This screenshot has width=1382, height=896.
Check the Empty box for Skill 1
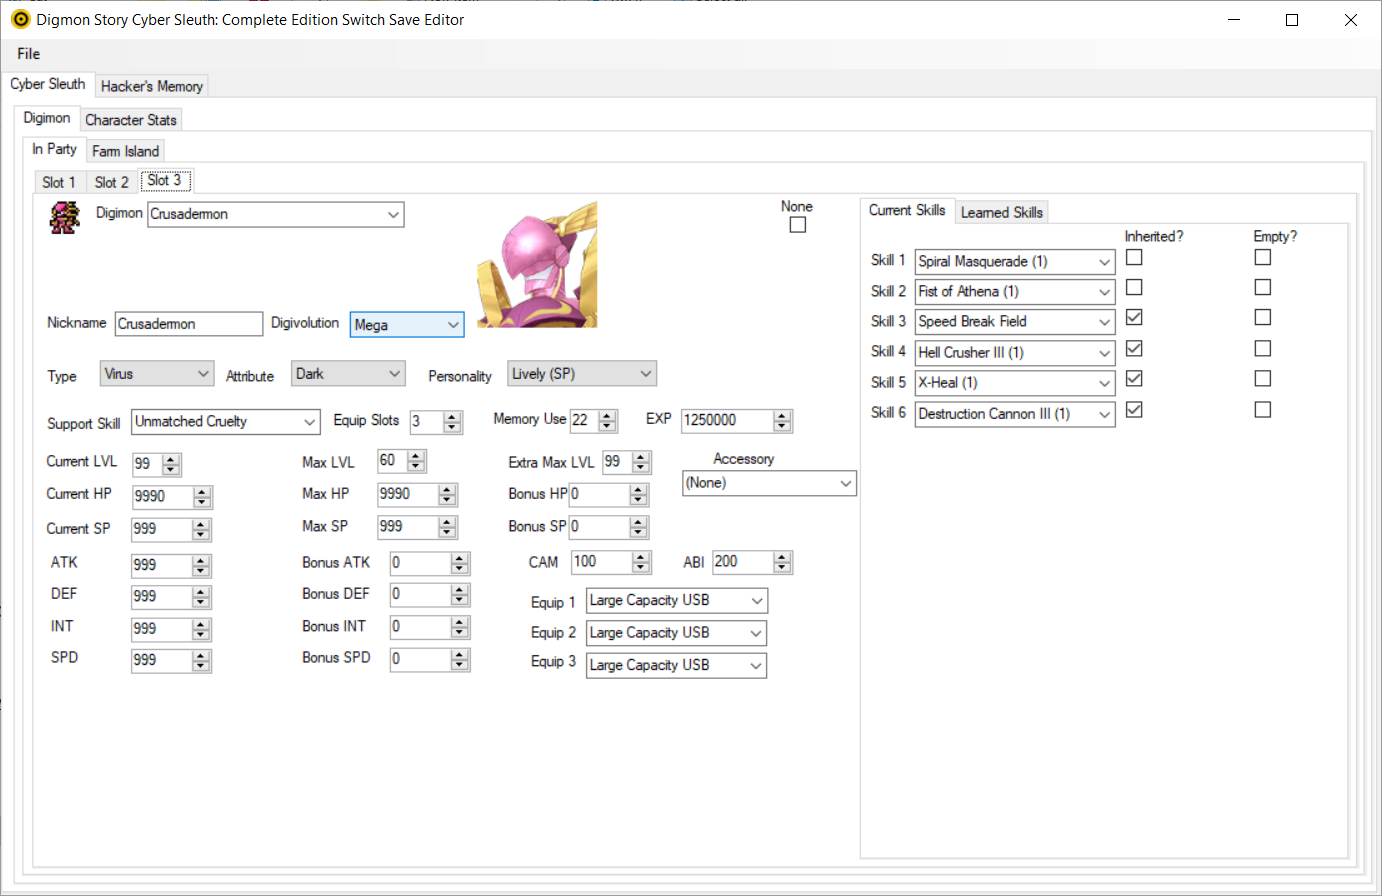click(x=1263, y=257)
